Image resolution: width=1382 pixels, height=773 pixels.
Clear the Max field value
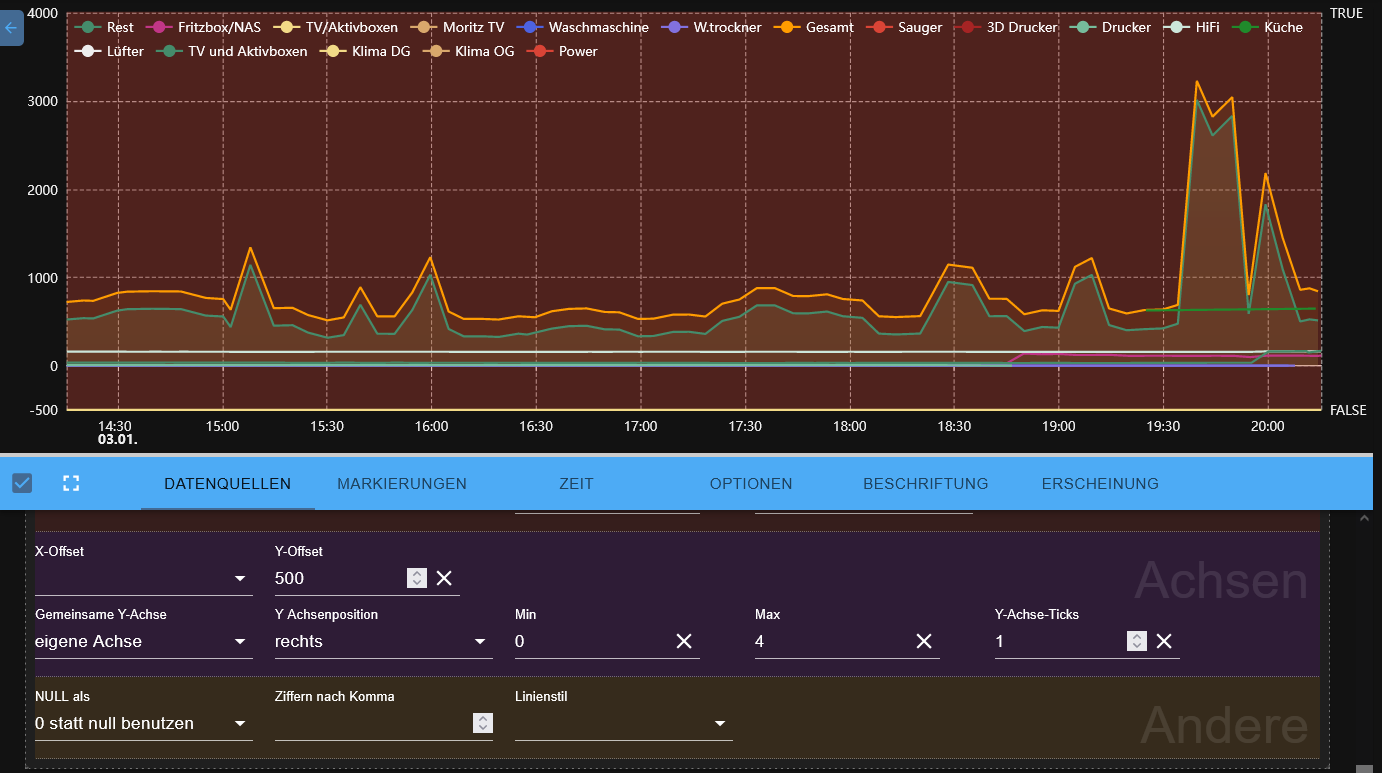tap(924, 641)
